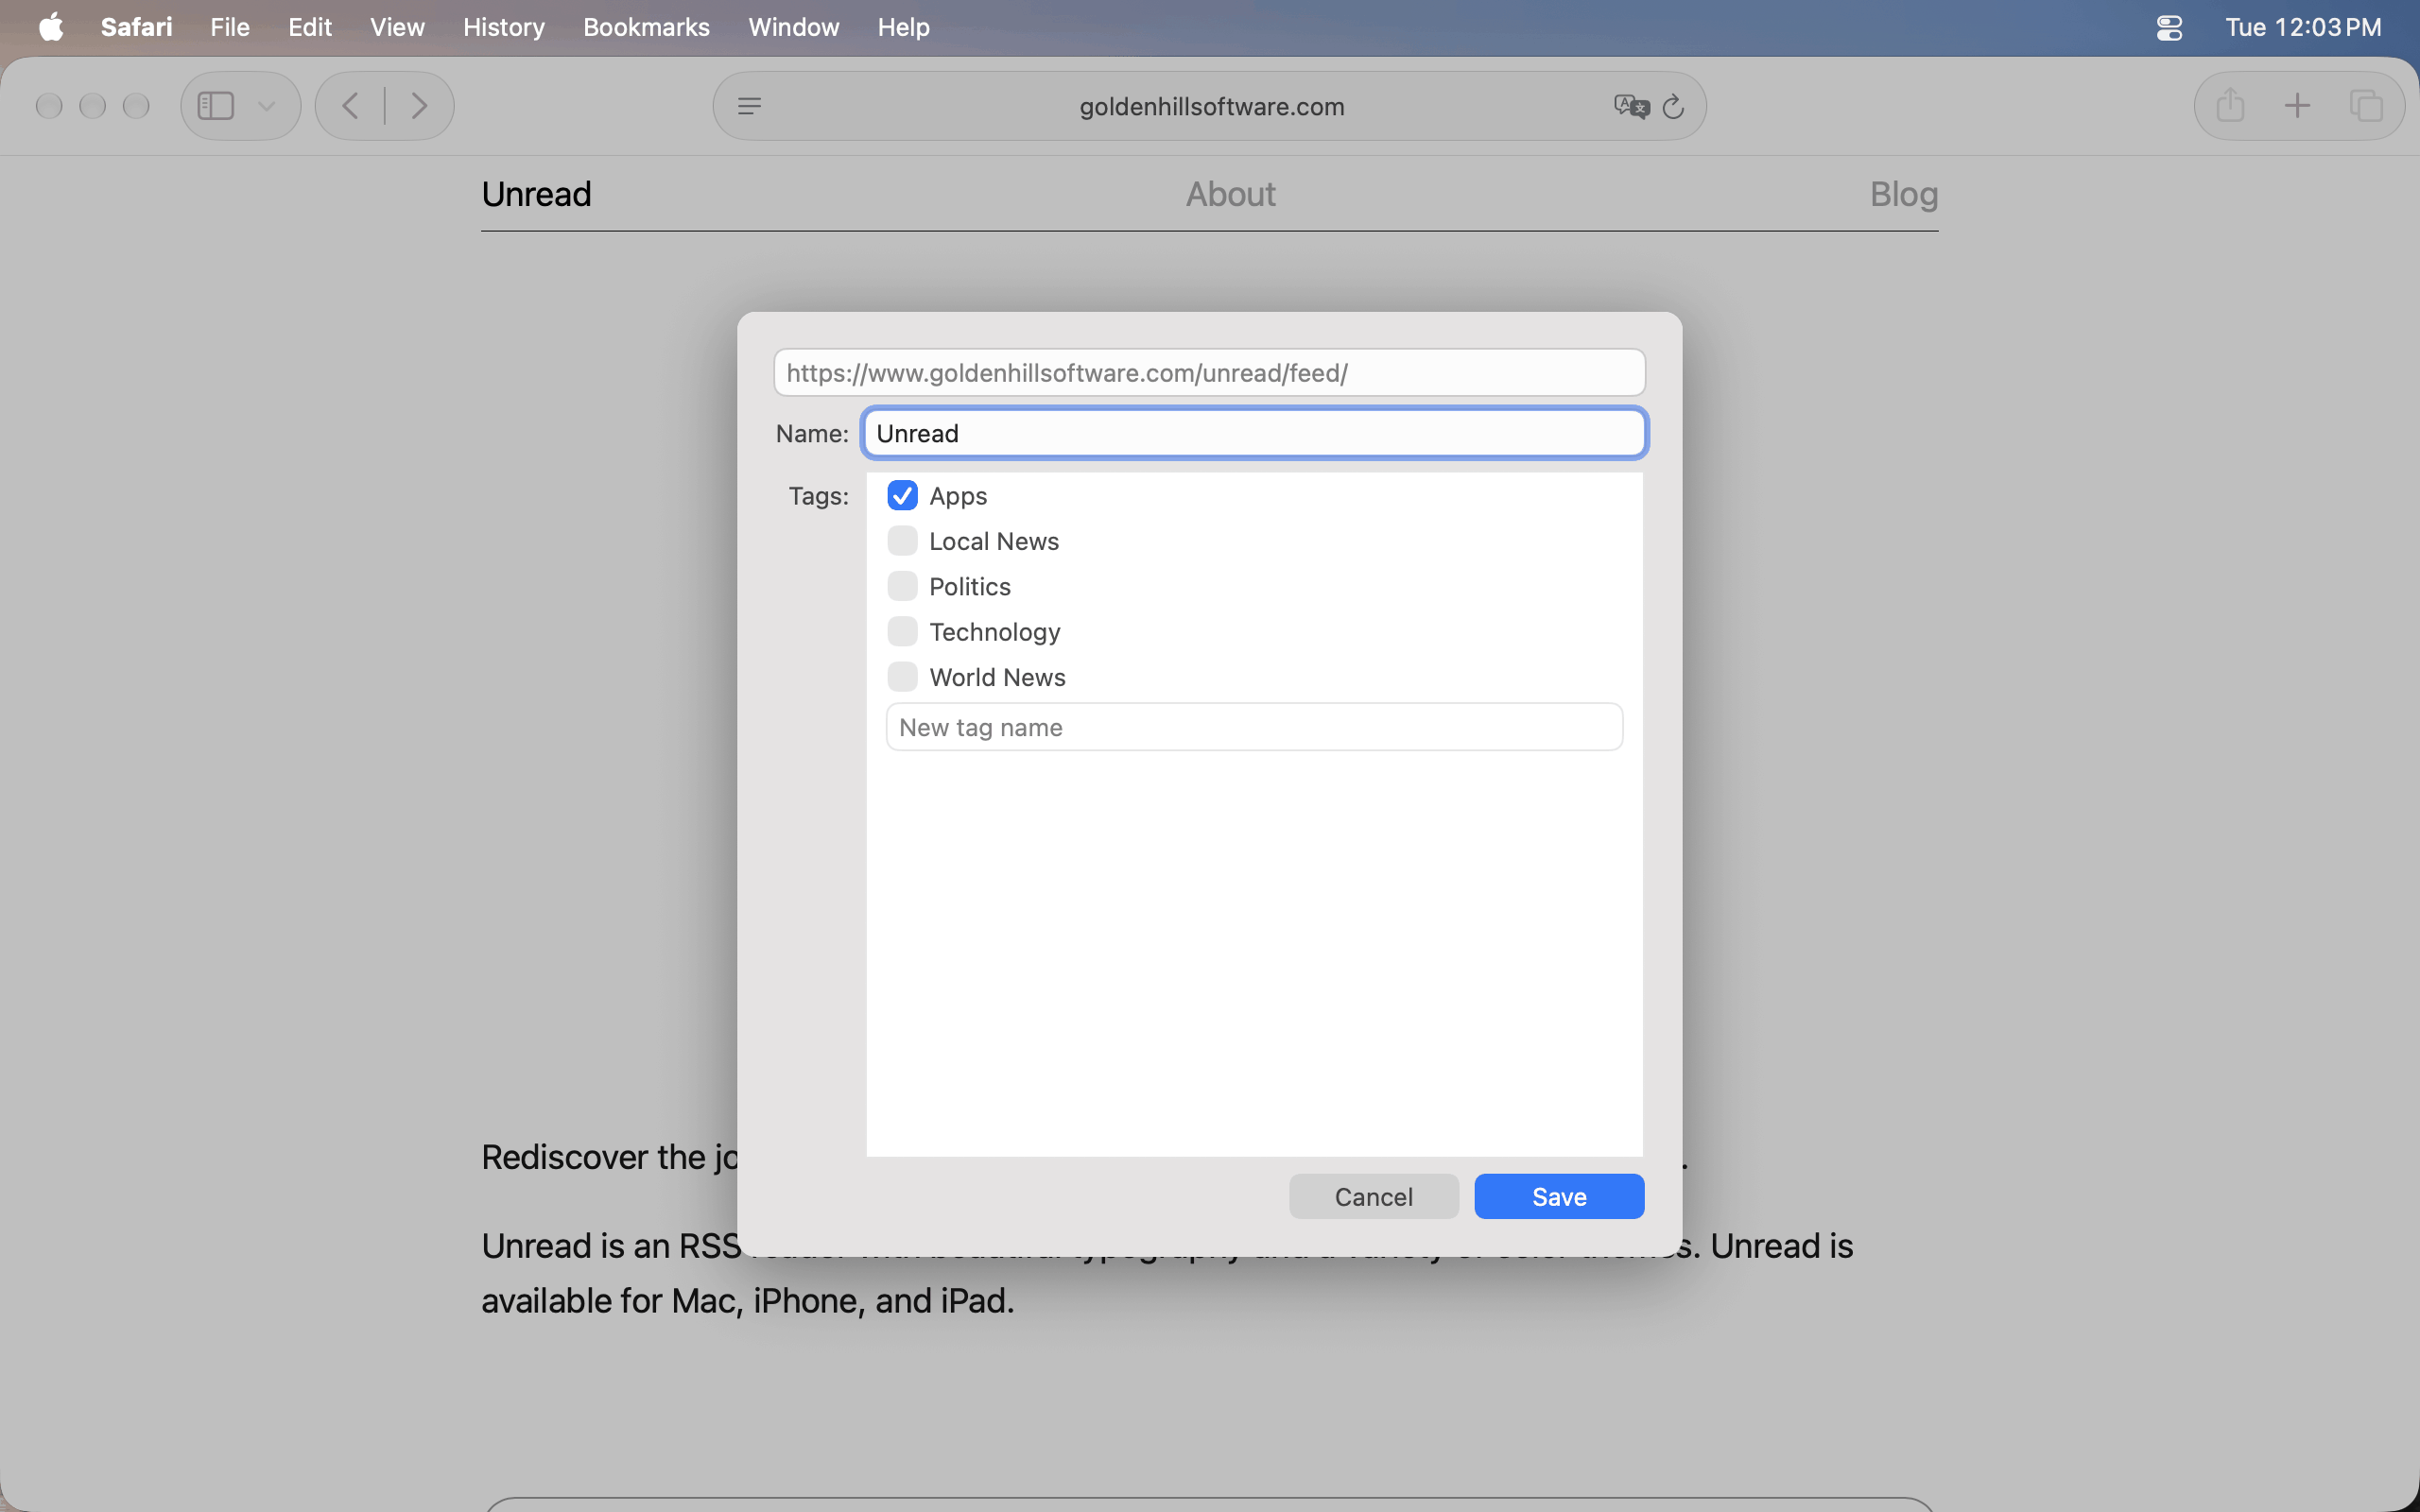Reload the page with refresh icon
Image resolution: width=2420 pixels, height=1512 pixels.
point(1674,106)
